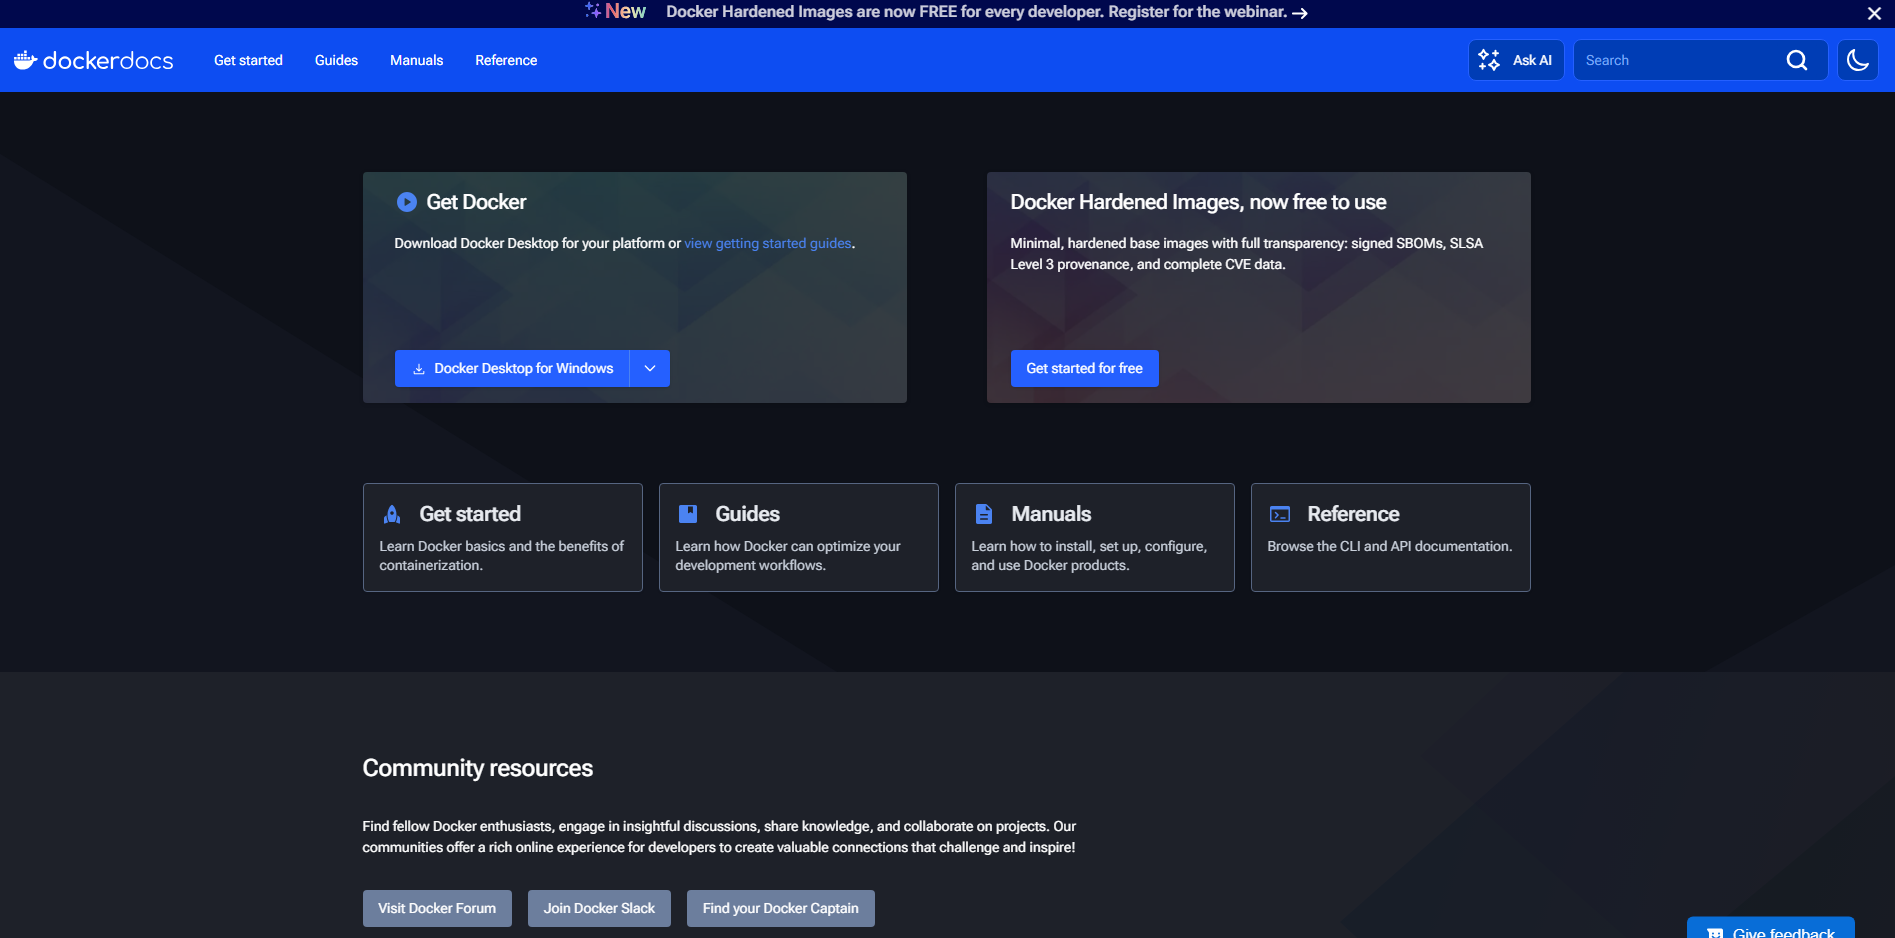1895x938 pixels.
Task: Toggle dark mode with moon icon
Action: click(x=1858, y=60)
